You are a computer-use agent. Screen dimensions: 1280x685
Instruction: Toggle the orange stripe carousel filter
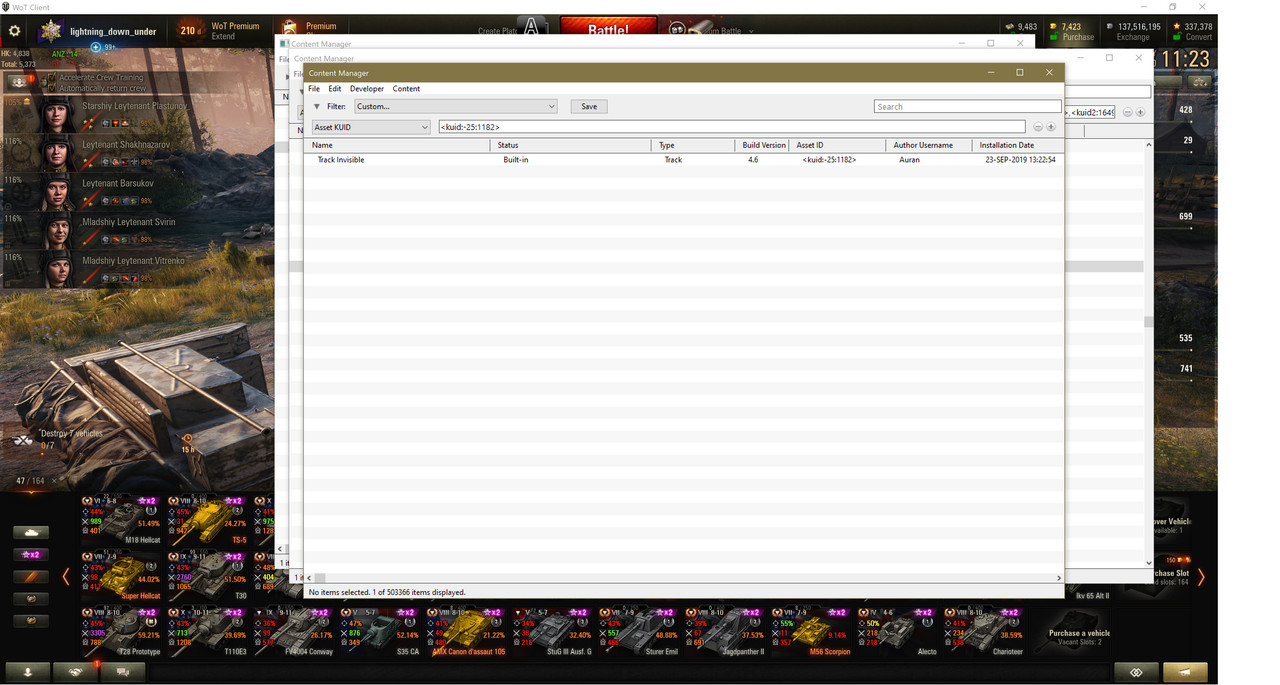click(x=31, y=577)
